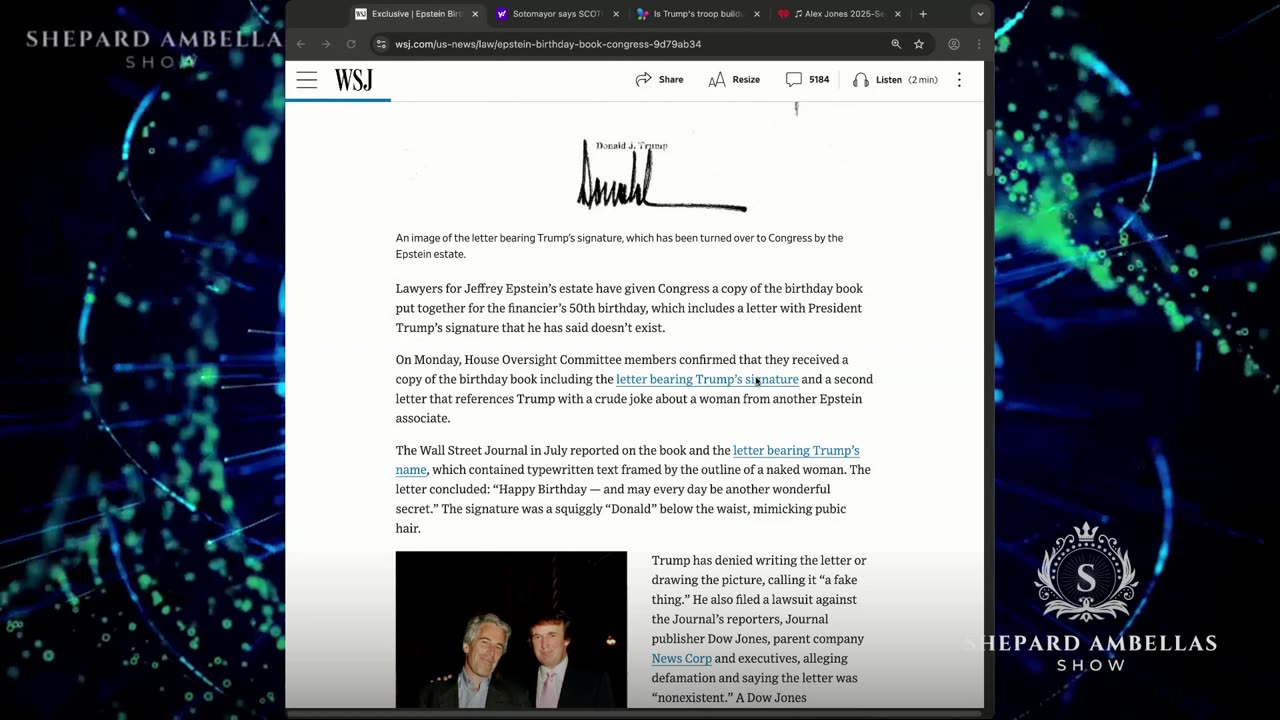Open the WSJ hamburger menu

(306, 80)
